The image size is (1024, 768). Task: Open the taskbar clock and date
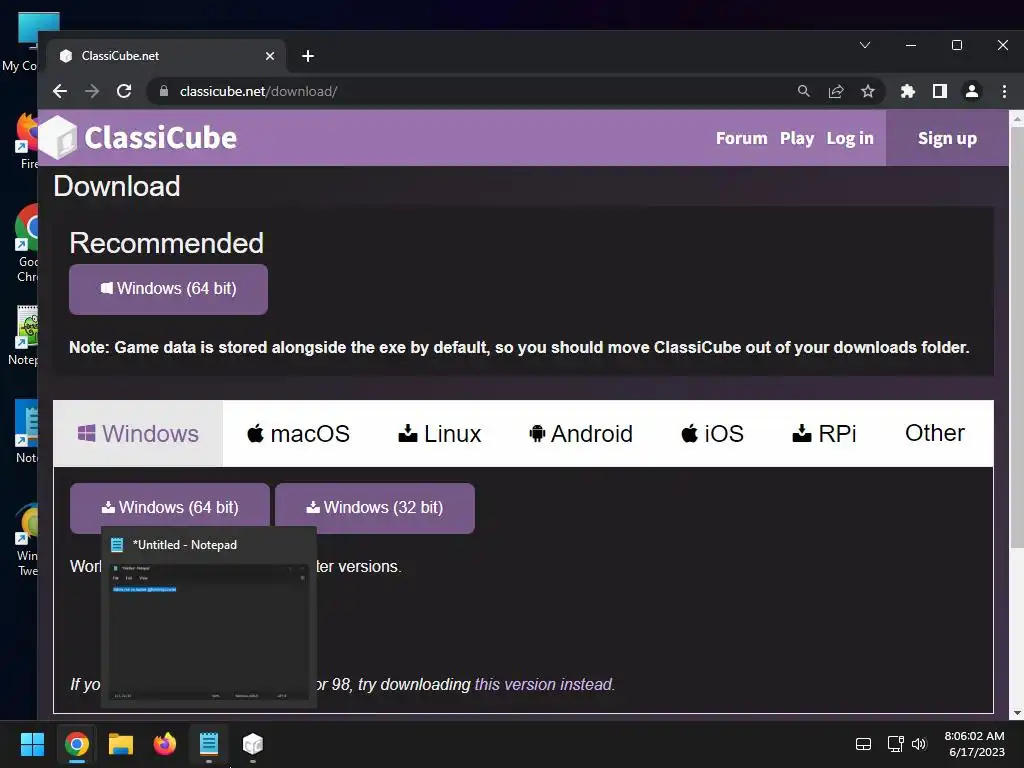[x=974, y=744]
